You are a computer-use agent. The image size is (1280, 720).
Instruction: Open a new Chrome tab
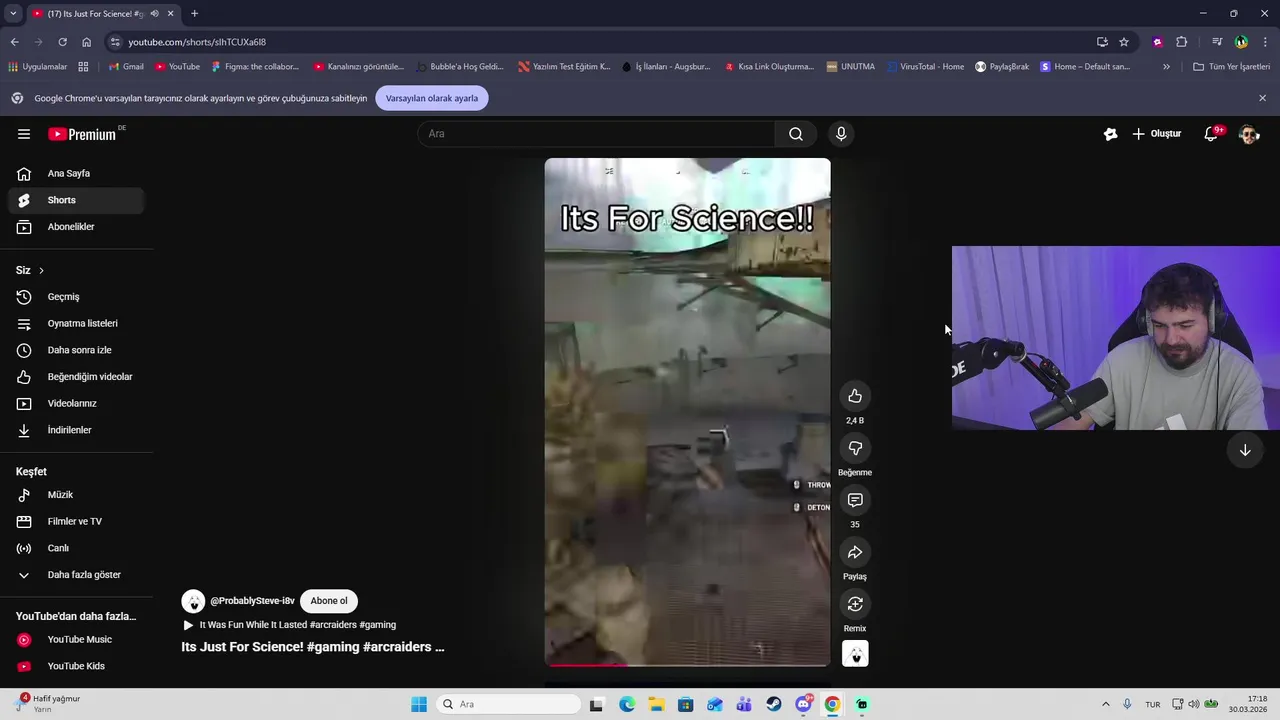(x=194, y=13)
